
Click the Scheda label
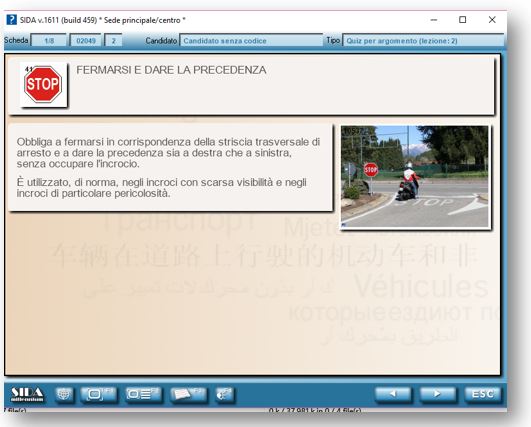click(16, 40)
